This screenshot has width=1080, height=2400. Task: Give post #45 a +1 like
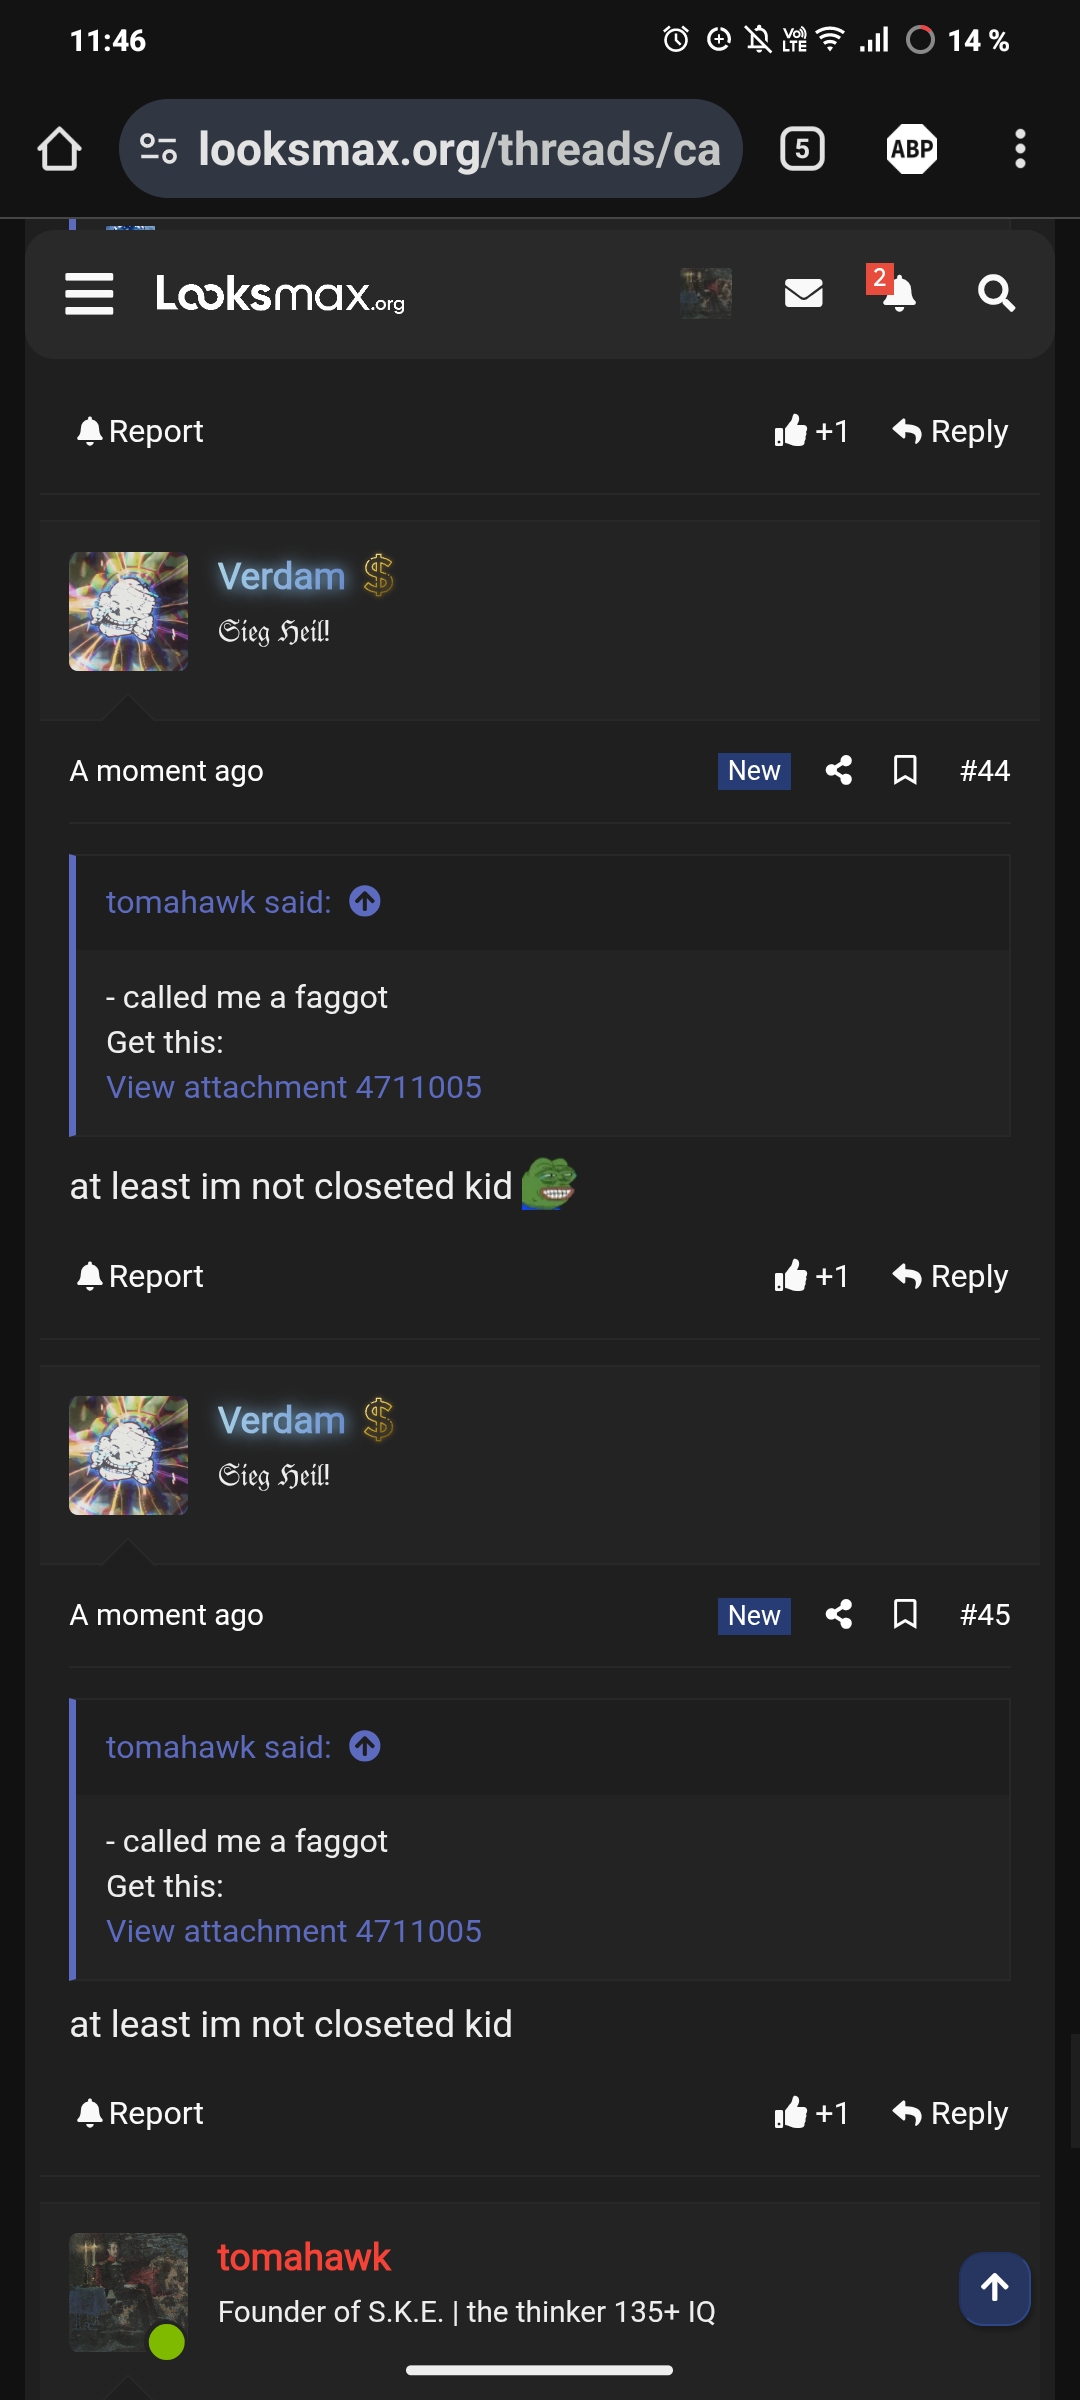(812, 2113)
